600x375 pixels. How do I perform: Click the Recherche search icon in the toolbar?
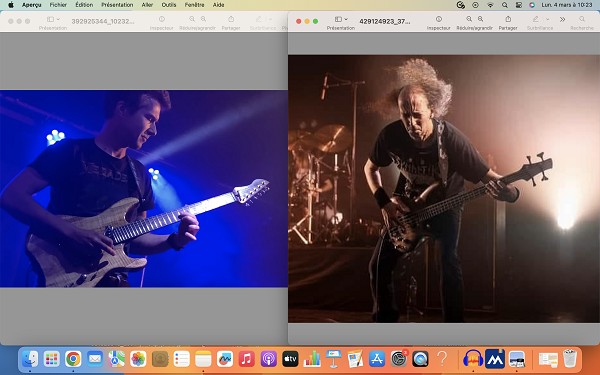coord(582,19)
